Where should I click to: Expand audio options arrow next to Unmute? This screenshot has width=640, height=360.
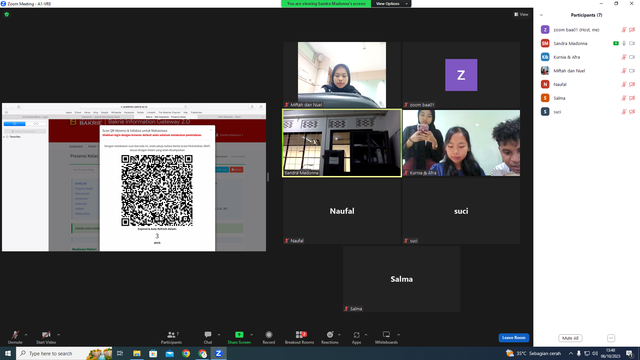coord(26,335)
